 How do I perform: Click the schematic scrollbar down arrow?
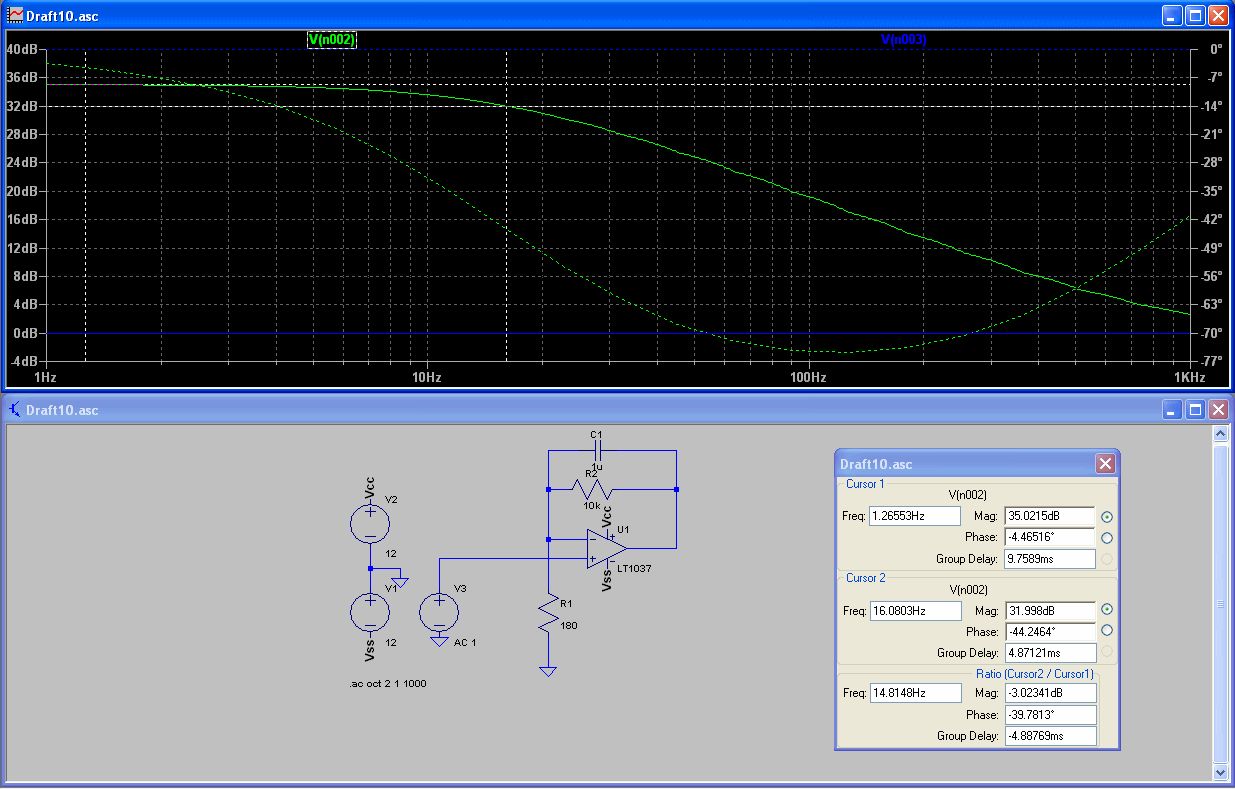pos(1219,773)
